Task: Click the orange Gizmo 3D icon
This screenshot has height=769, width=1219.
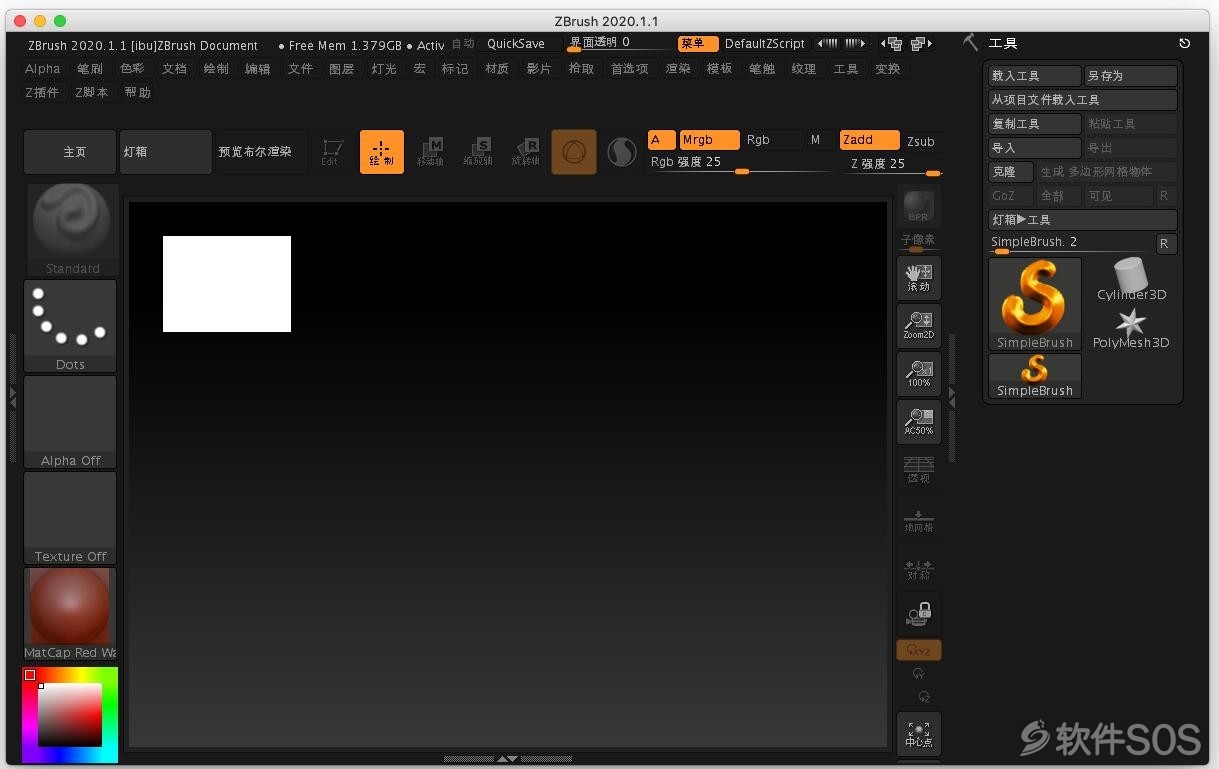Action: pyautogui.click(x=574, y=152)
